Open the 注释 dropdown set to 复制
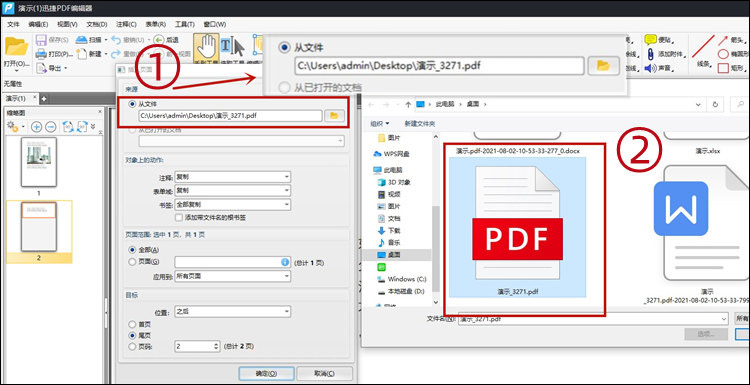The image size is (750, 385). point(232,177)
